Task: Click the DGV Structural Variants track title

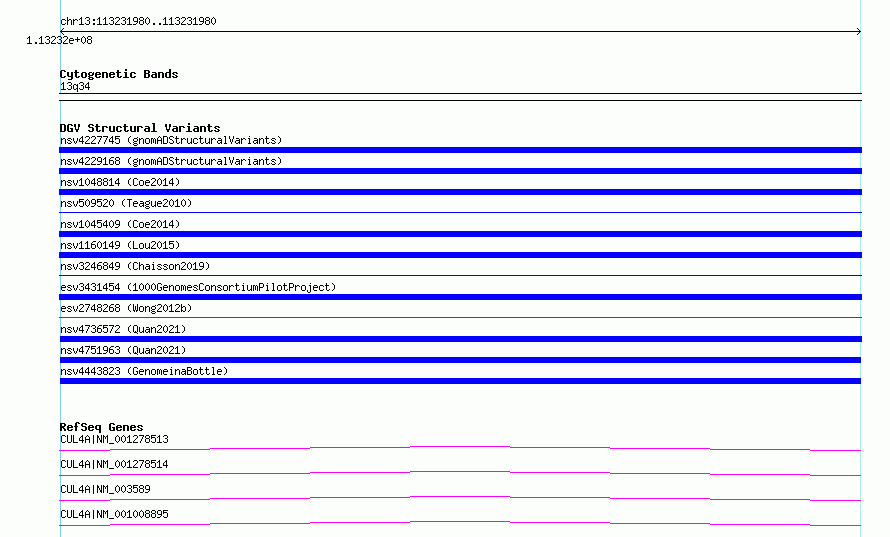Action: pos(140,128)
